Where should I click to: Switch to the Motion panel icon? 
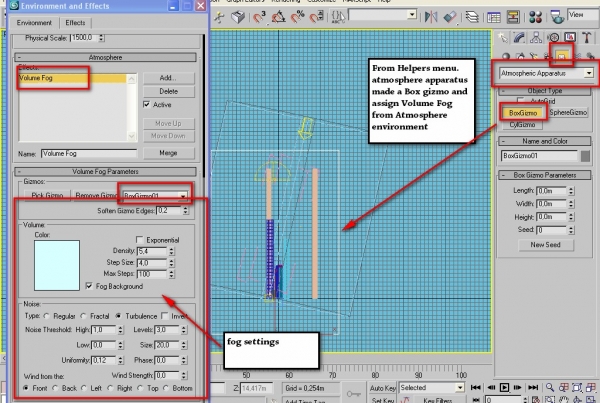pyautogui.click(x=553, y=38)
